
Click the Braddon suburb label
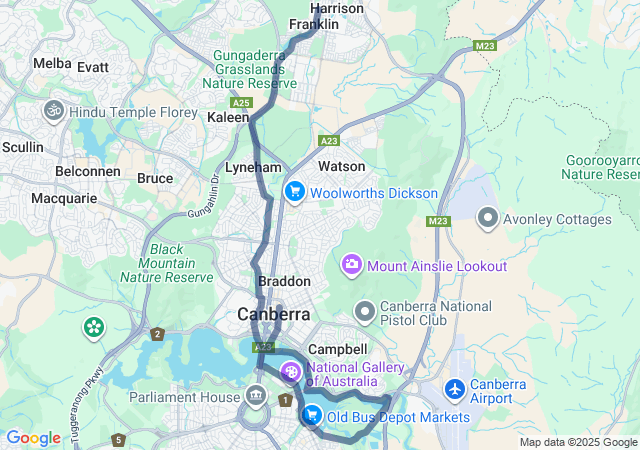(x=284, y=281)
